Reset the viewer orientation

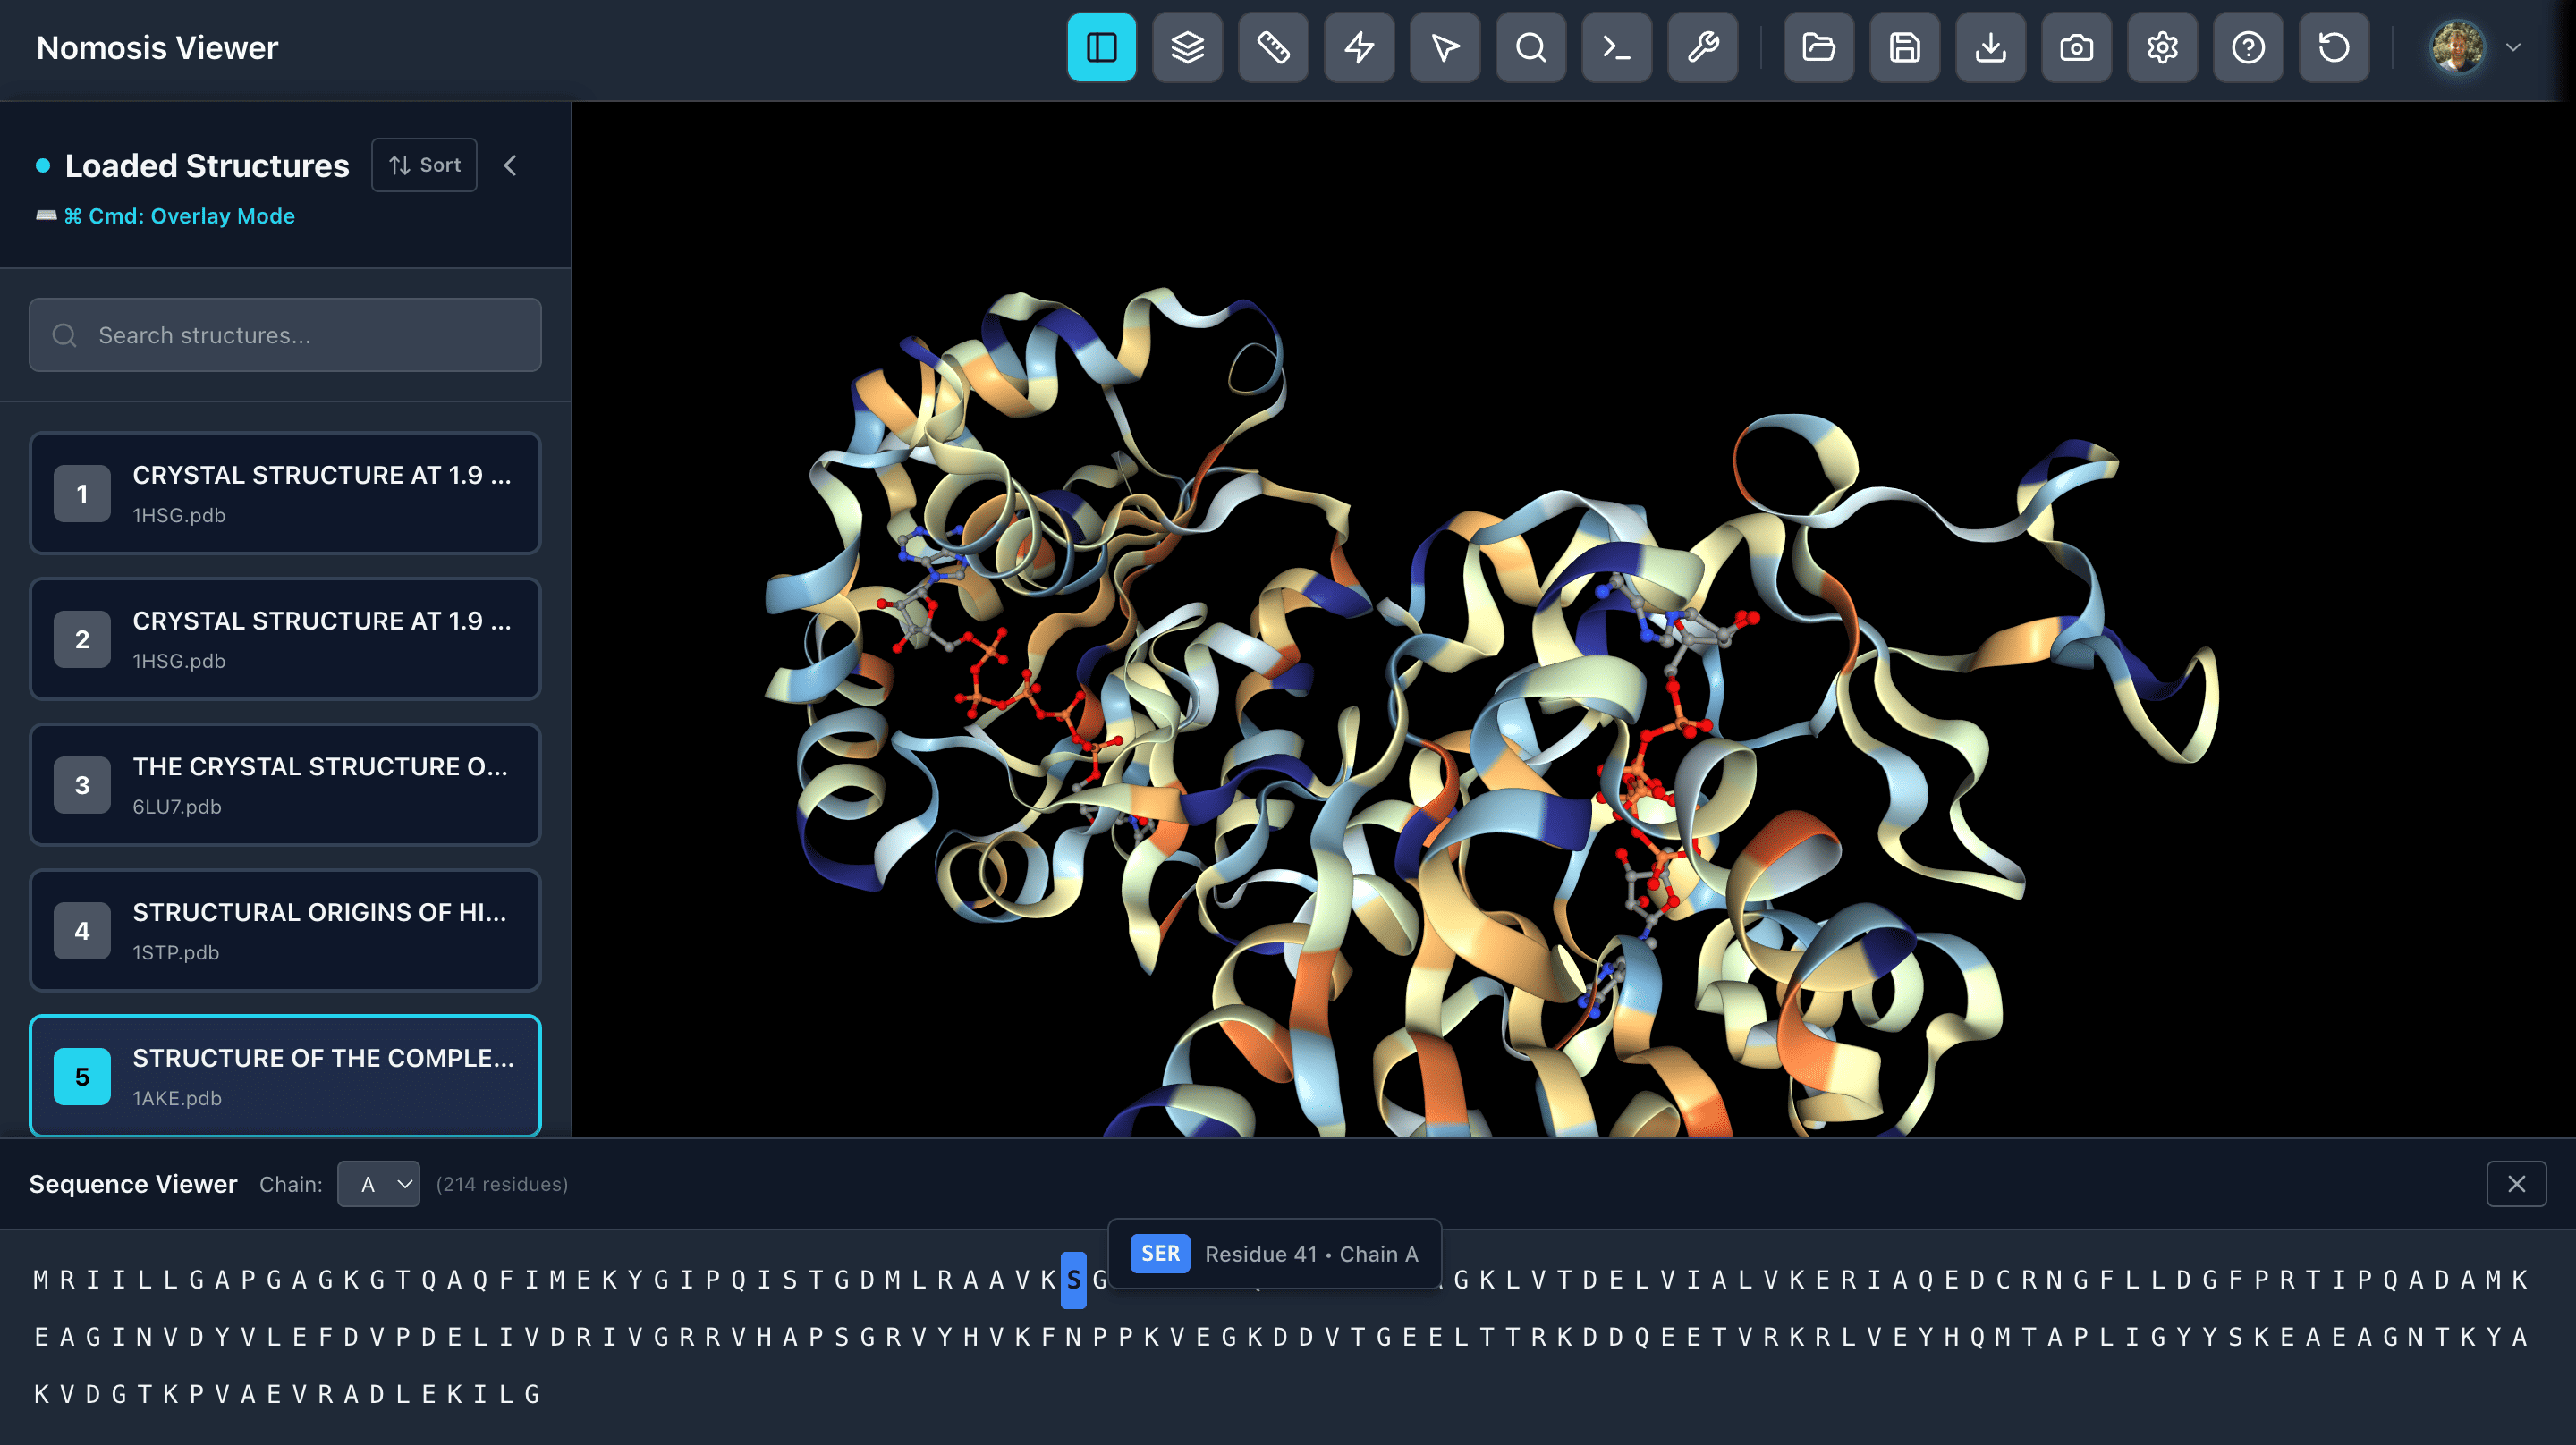tap(2334, 47)
